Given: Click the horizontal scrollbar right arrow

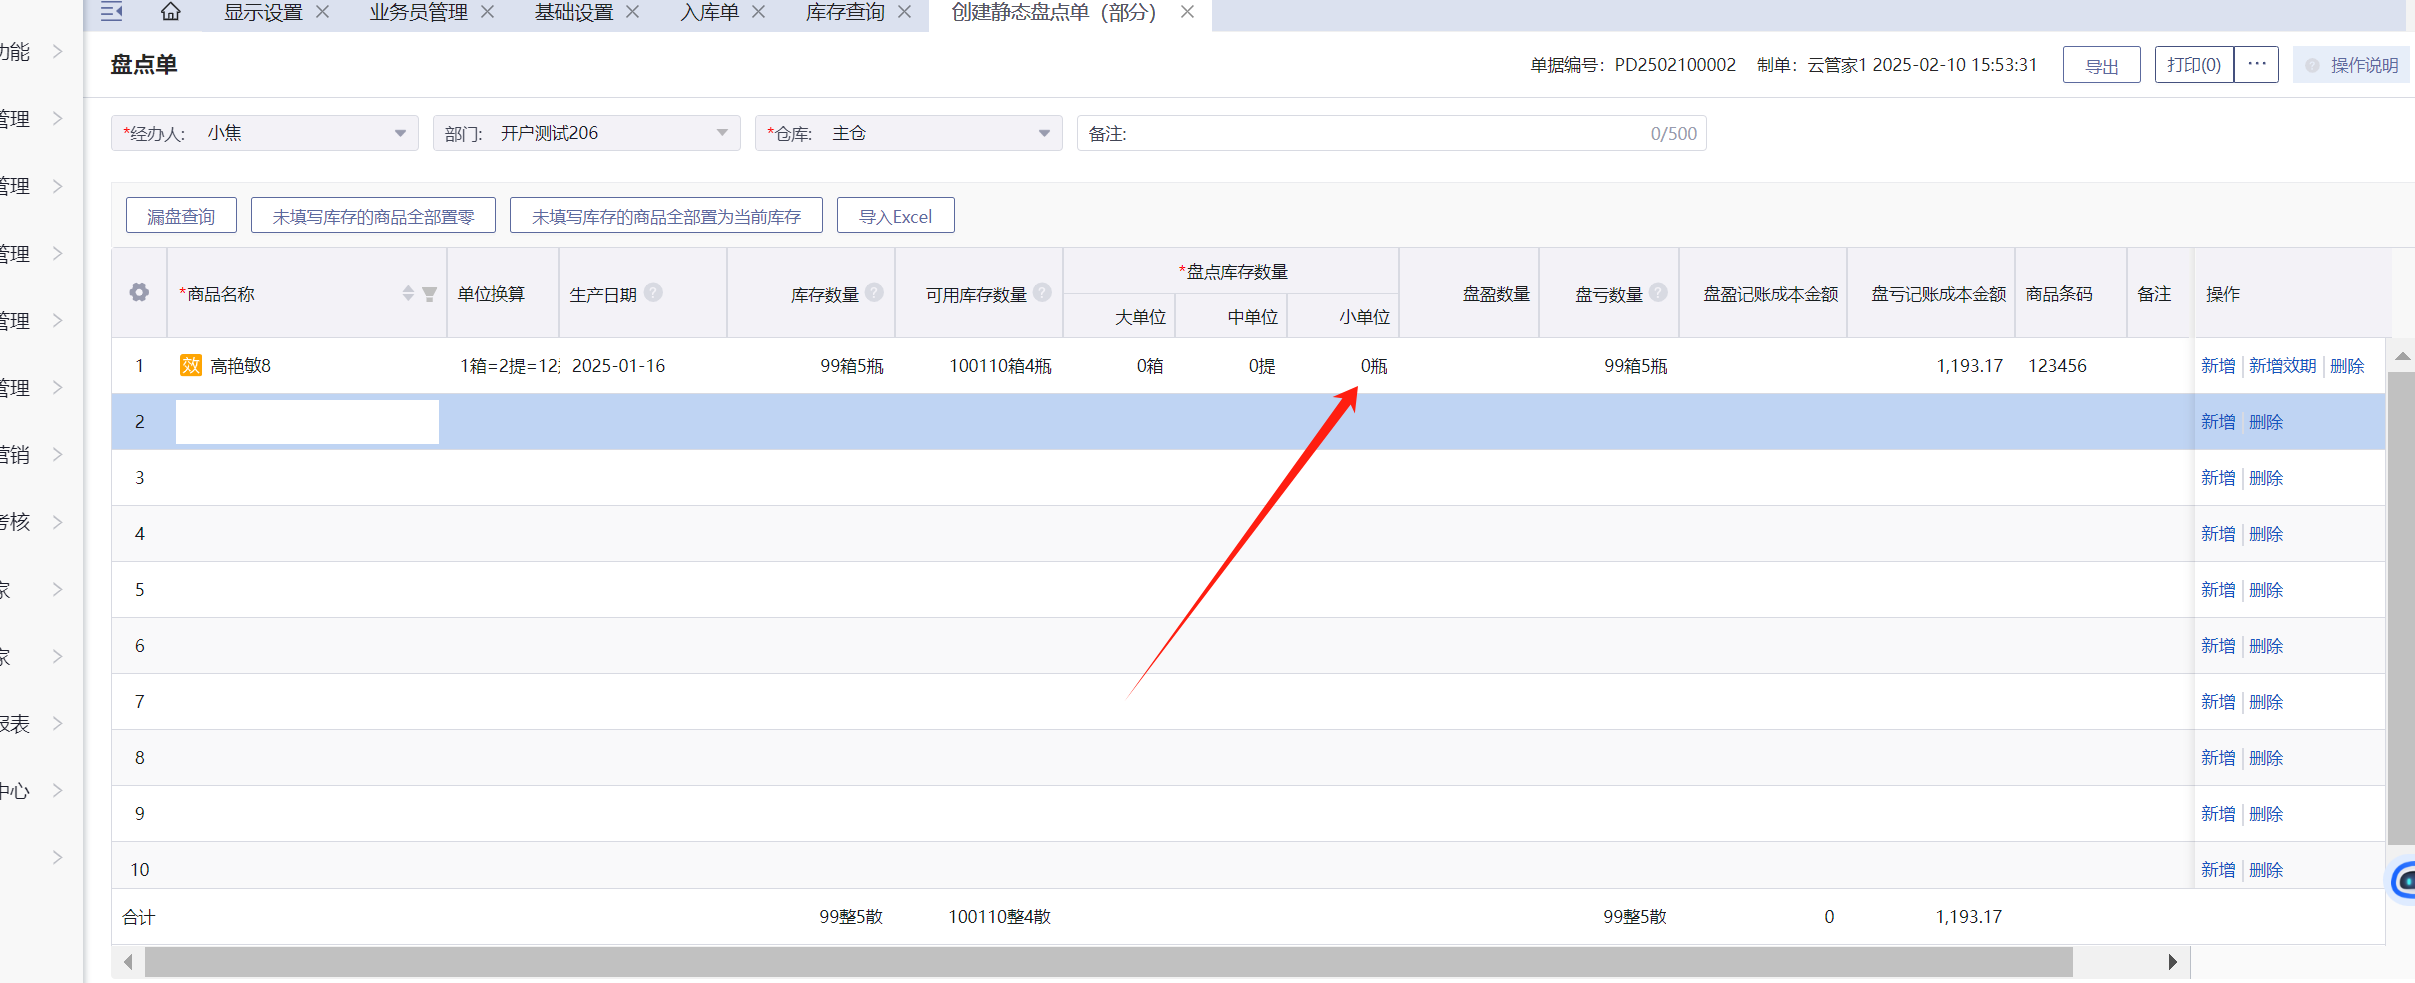Looking at the screenshot, I should 2172,962.
